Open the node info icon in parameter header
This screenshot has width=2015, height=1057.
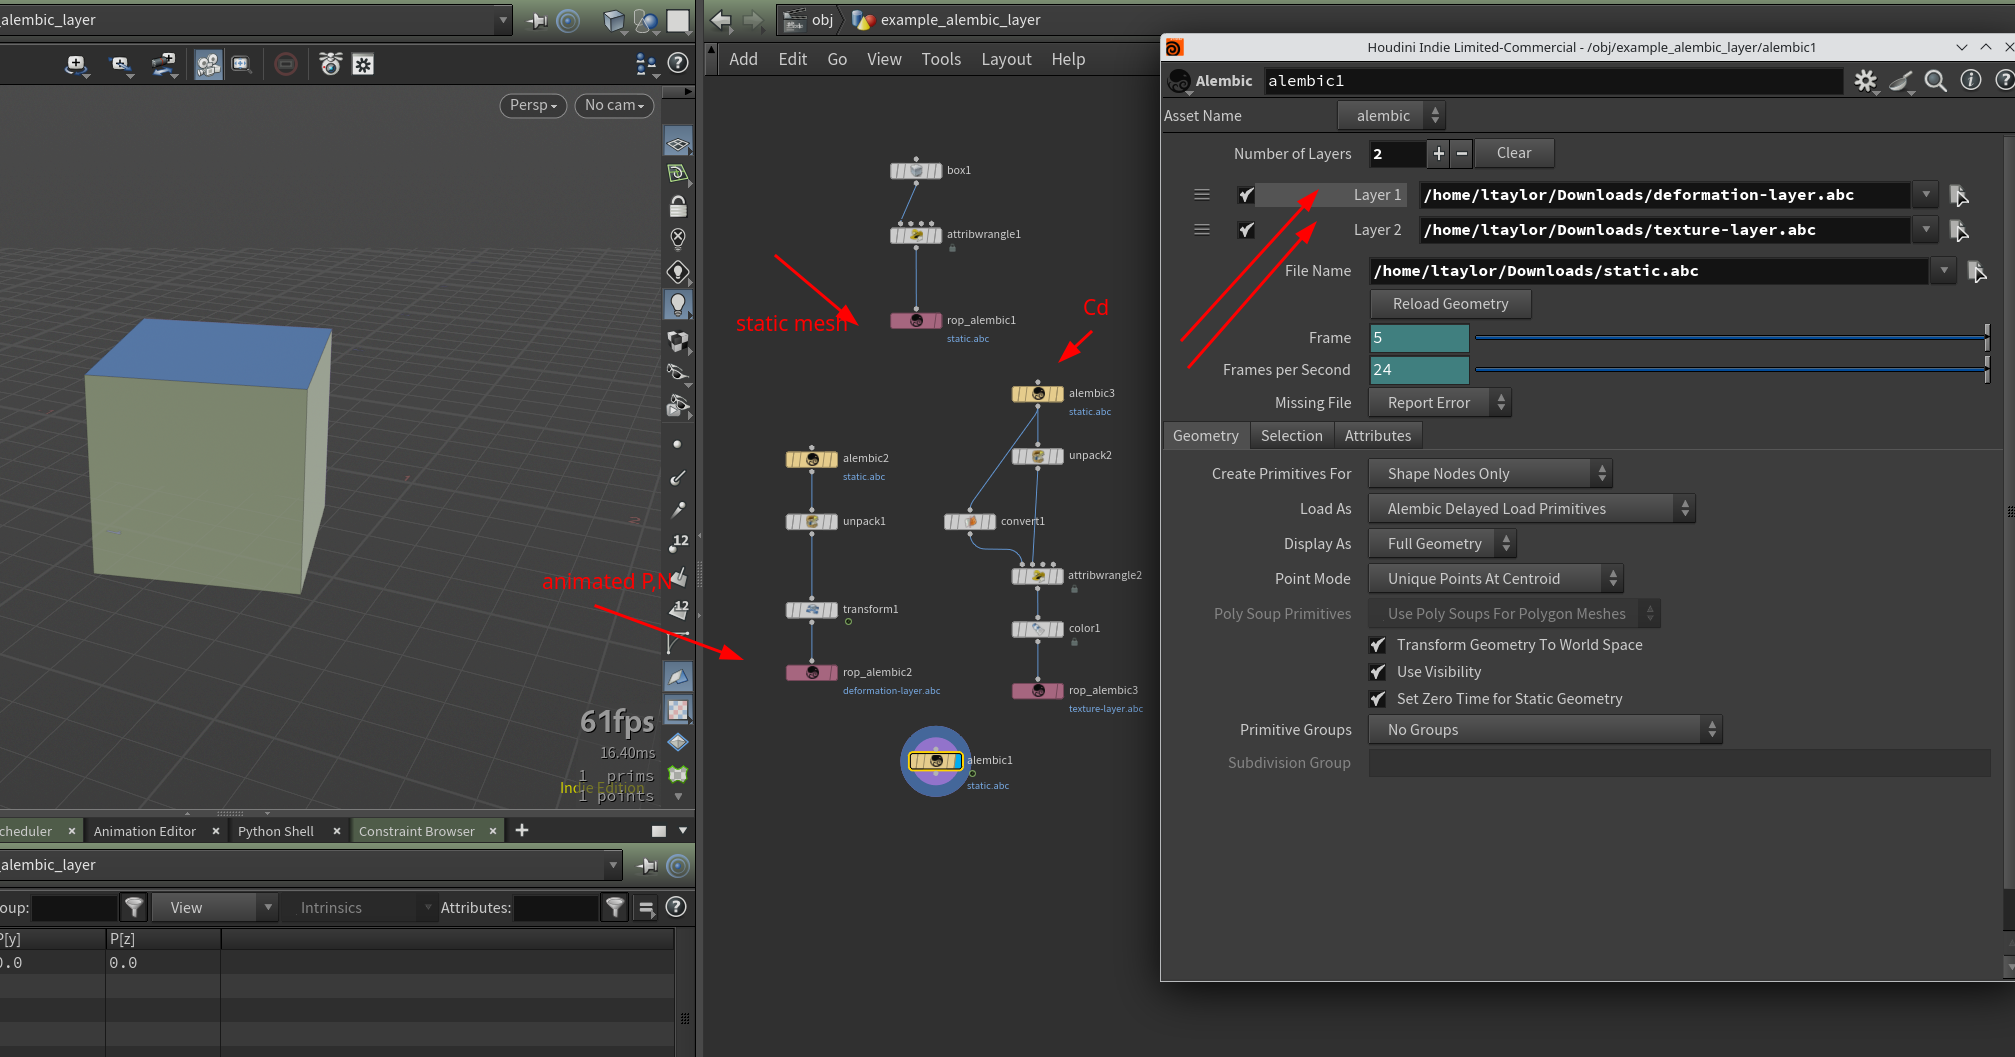point(1970,81)
